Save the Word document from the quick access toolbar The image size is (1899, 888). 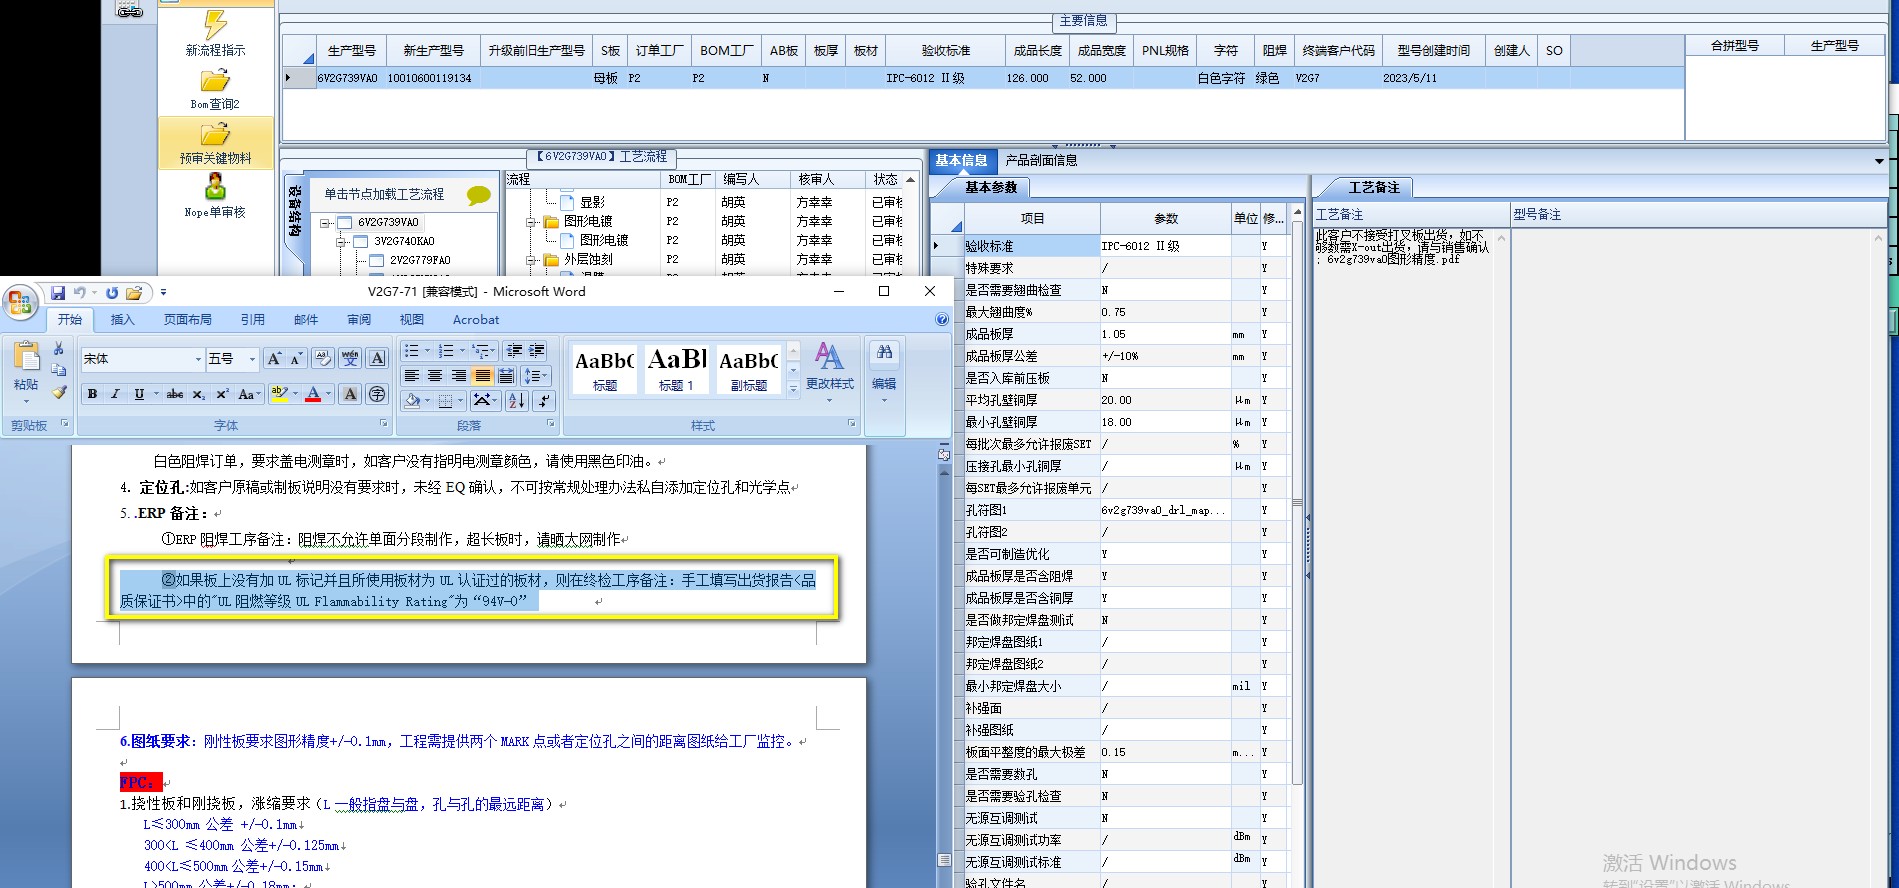click(58, 293)
